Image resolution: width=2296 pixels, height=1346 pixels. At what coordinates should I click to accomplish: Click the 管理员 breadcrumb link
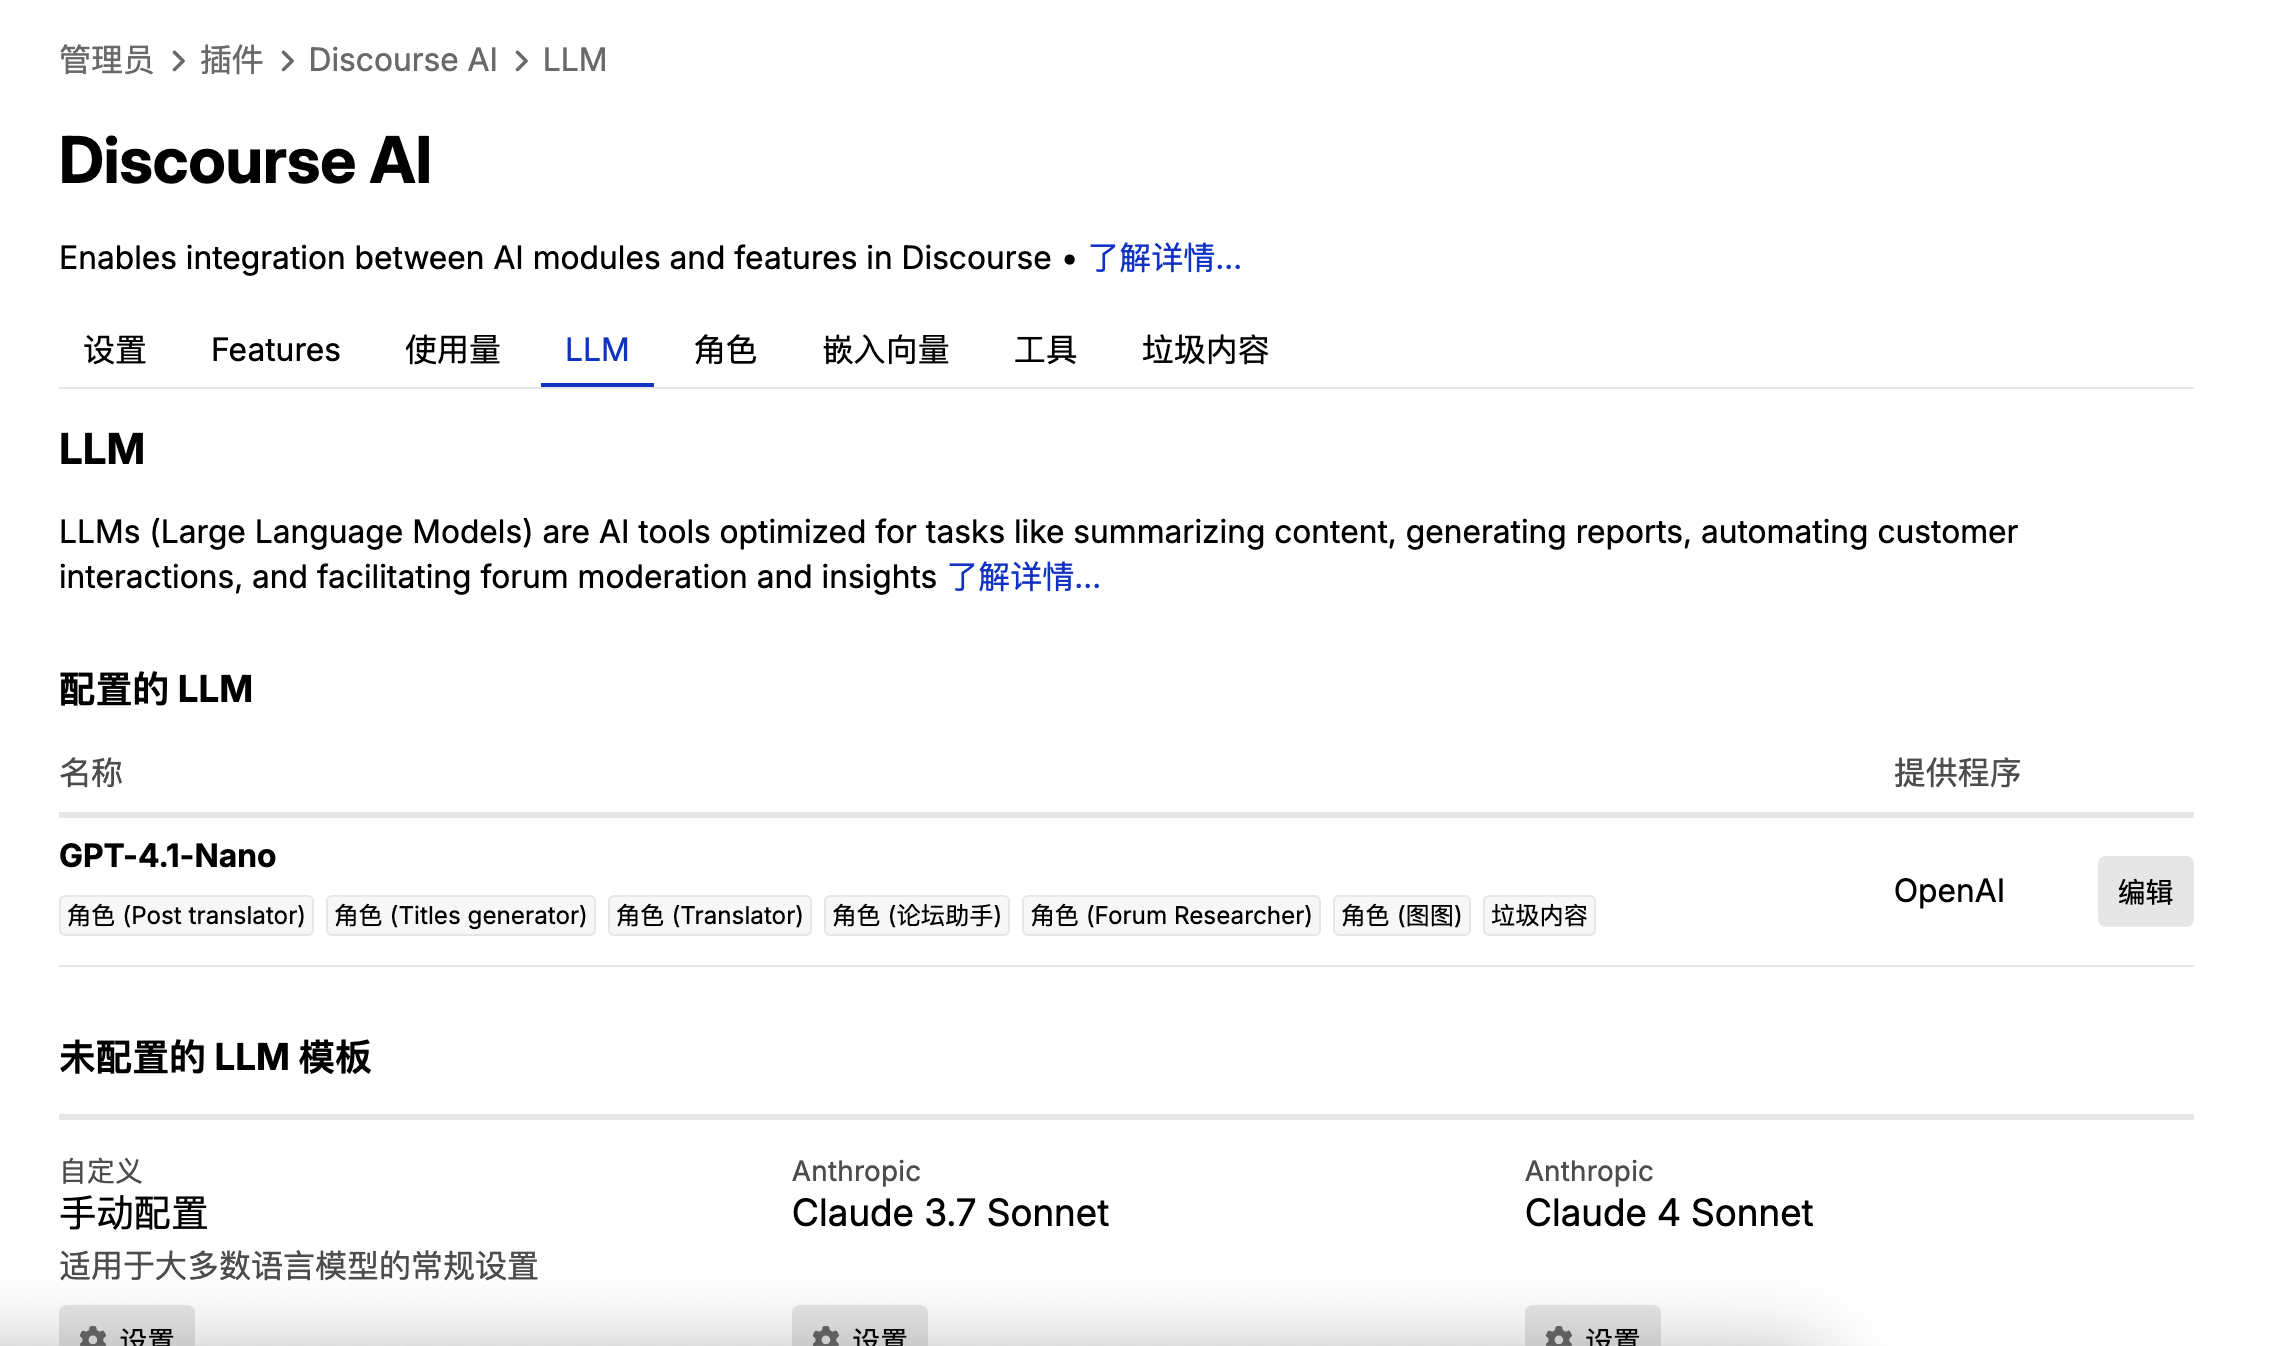click(x=106, y=60)
